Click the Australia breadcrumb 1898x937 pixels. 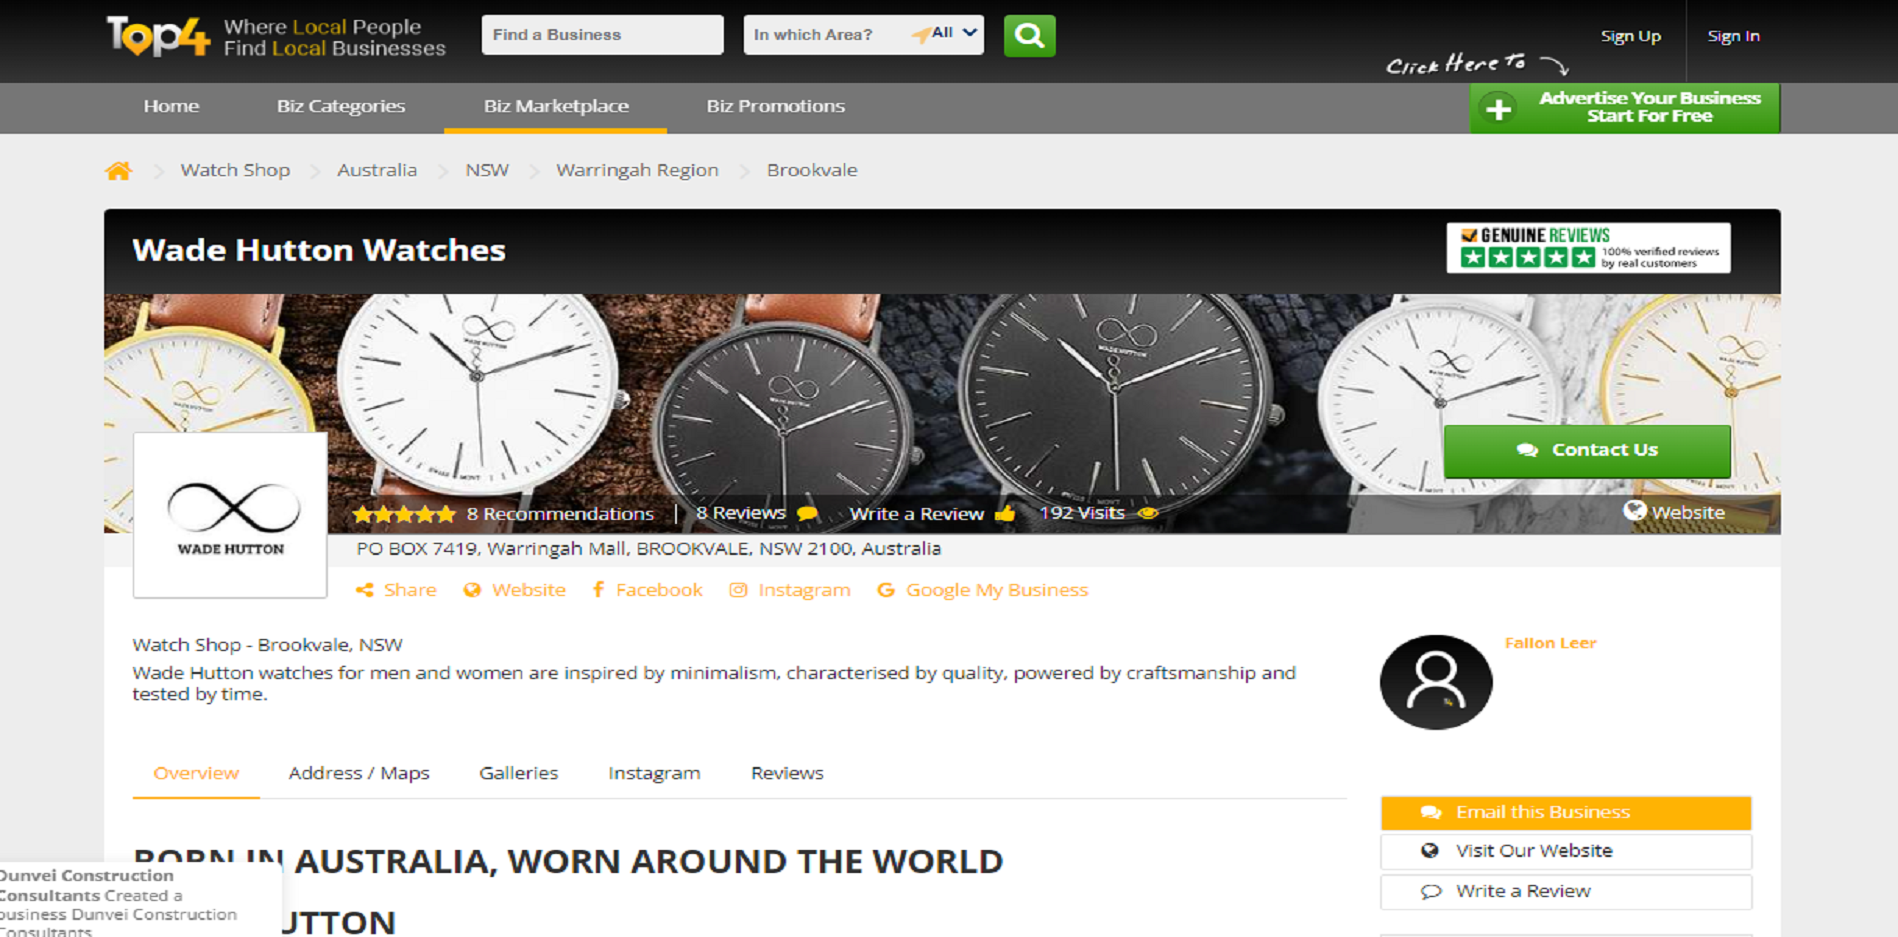point(377,170)
